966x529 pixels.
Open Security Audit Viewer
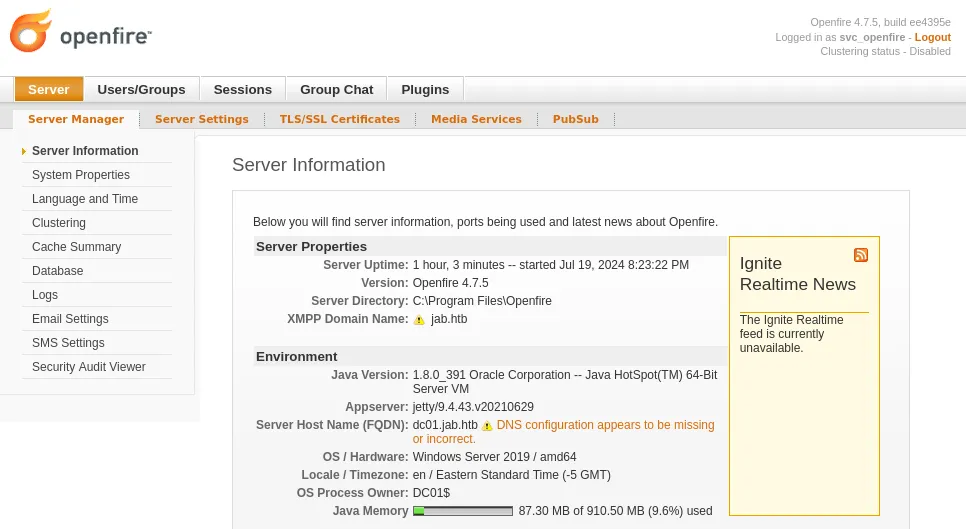click(x=89, y=367)
